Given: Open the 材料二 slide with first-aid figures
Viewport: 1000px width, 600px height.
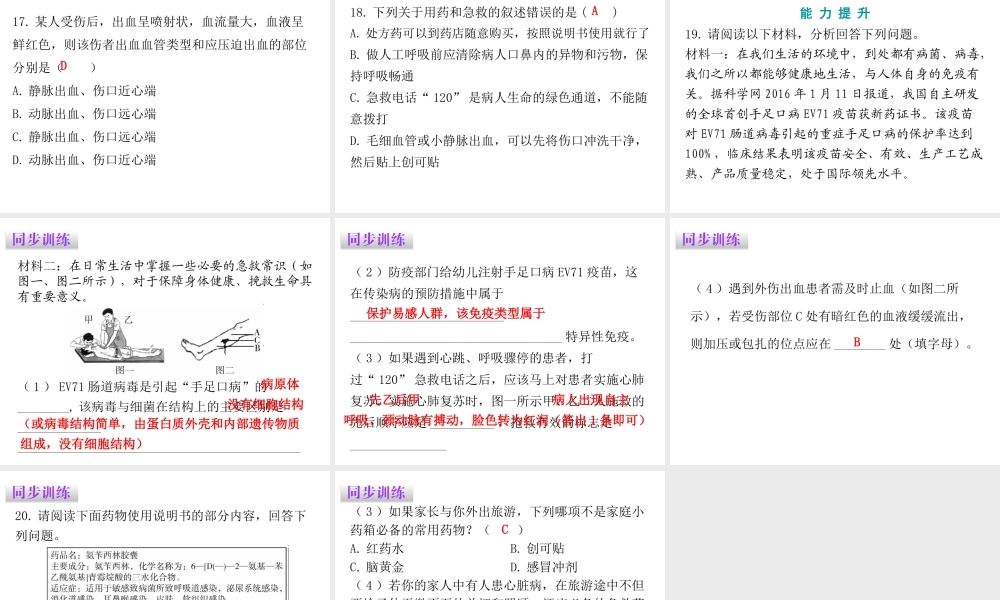Looking at the screenshot, I should (x=165, y=341).
